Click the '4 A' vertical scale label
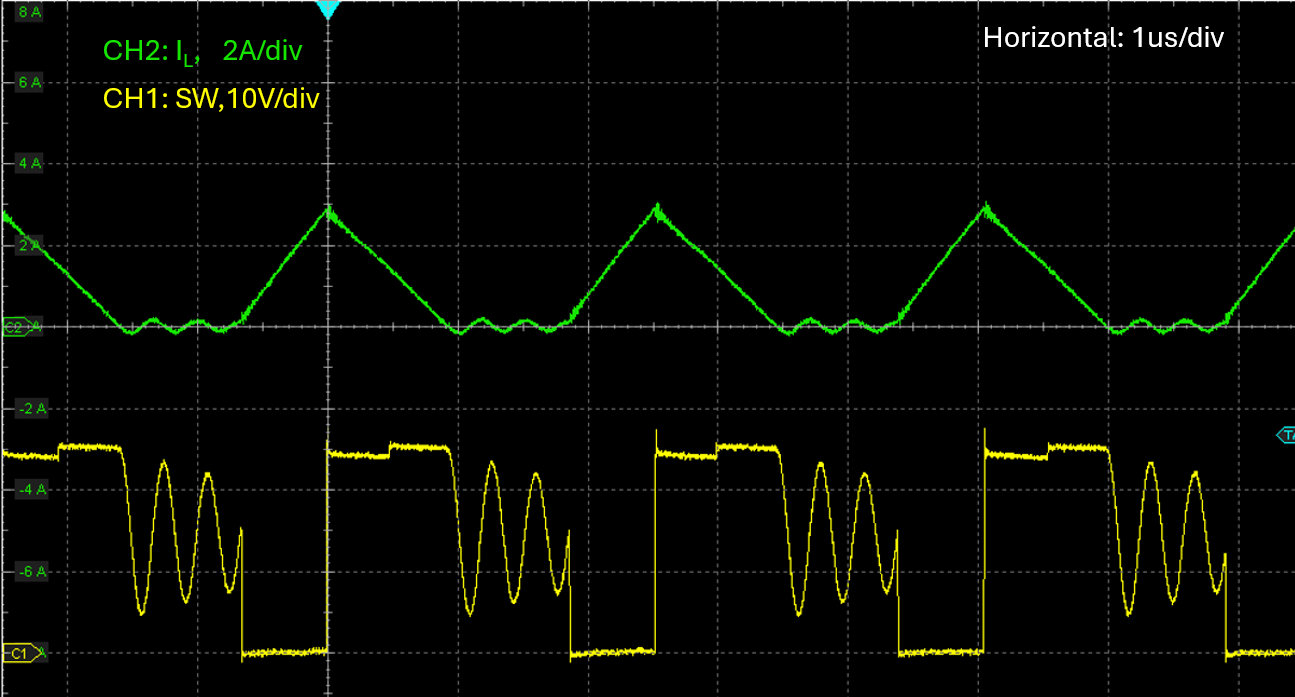The height and width of the screenshot is (697, 1295). (x=29, y=163)
